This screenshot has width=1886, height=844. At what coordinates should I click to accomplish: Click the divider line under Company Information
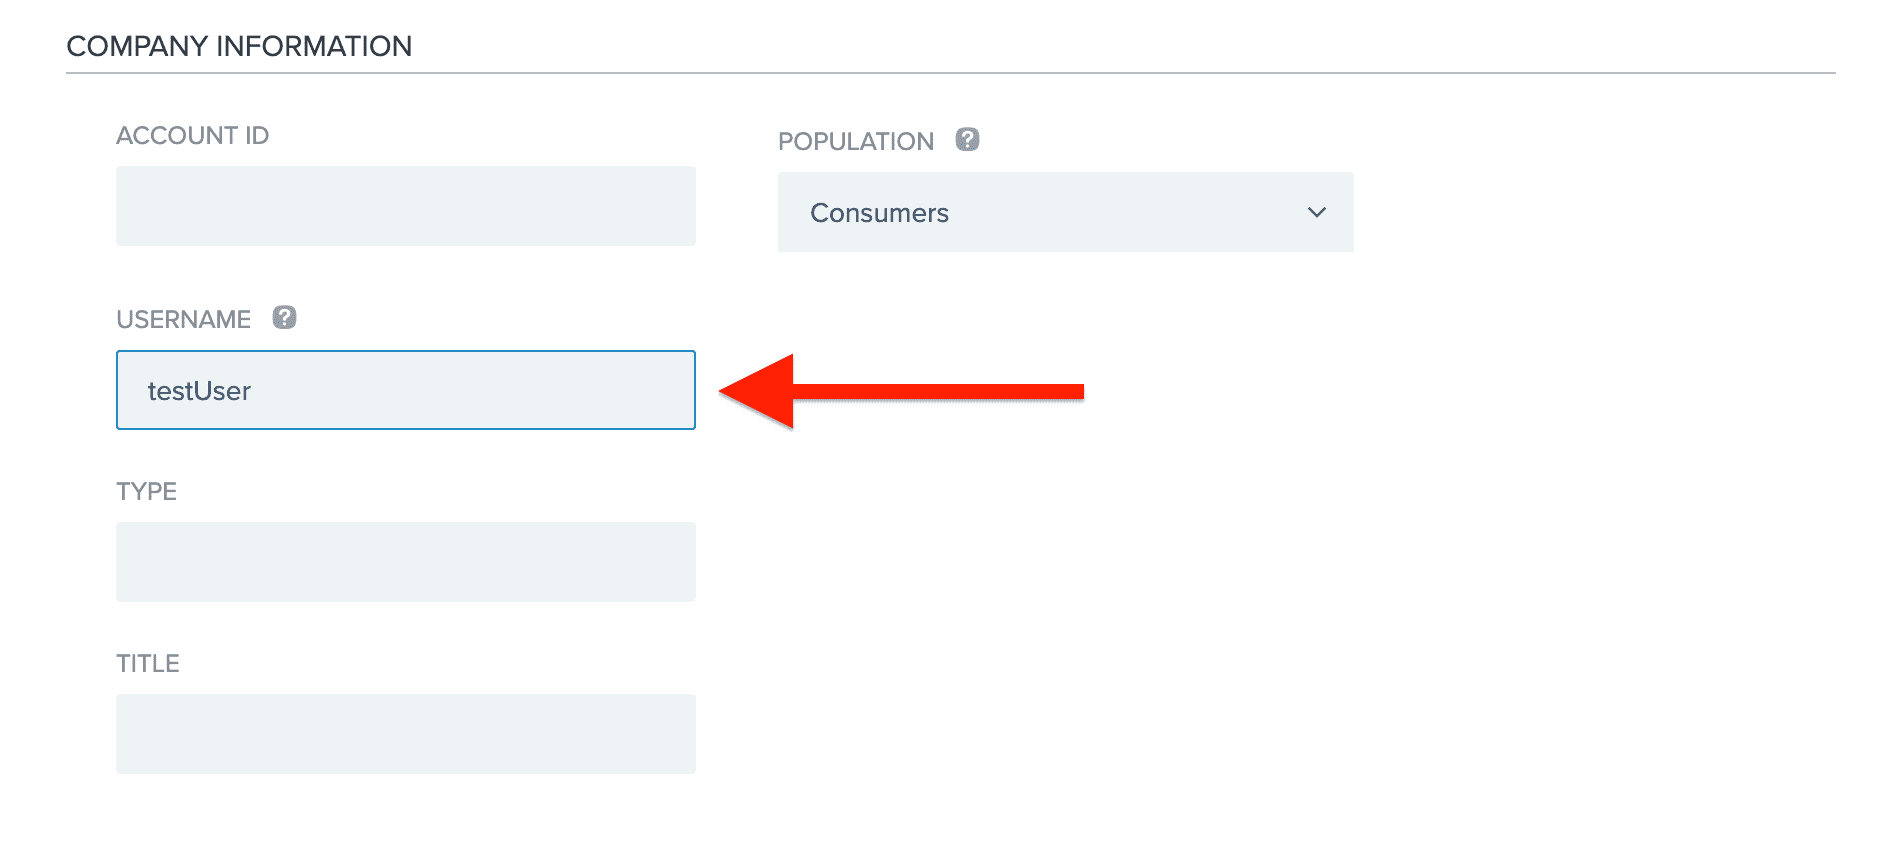(x=950, y=73)
